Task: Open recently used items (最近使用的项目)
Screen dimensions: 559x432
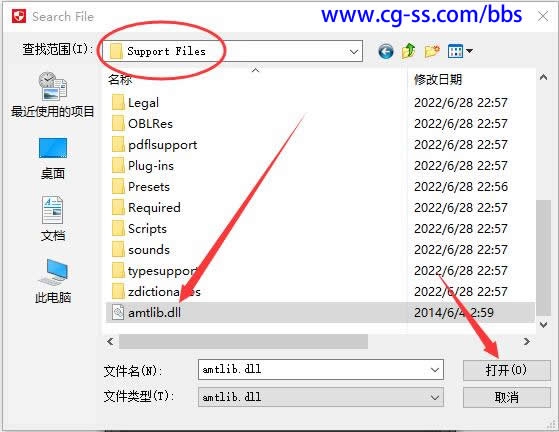Action: click(53, 94)
